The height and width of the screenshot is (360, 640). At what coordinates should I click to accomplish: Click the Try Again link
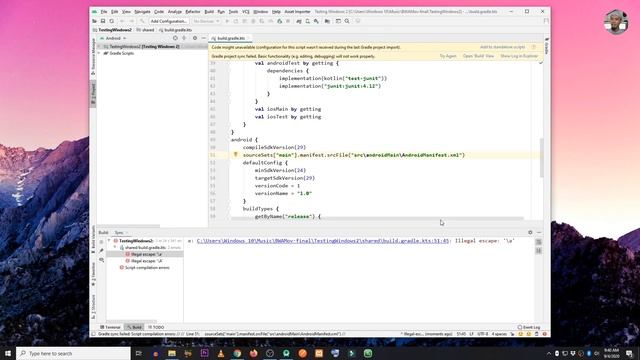pos(448,56)
